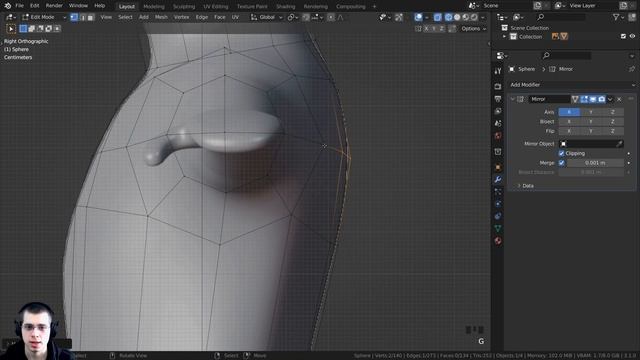This screenshot has width=640, height=360.
Task: Open the Edit Mode dropdown
Action: click(44, 17)
